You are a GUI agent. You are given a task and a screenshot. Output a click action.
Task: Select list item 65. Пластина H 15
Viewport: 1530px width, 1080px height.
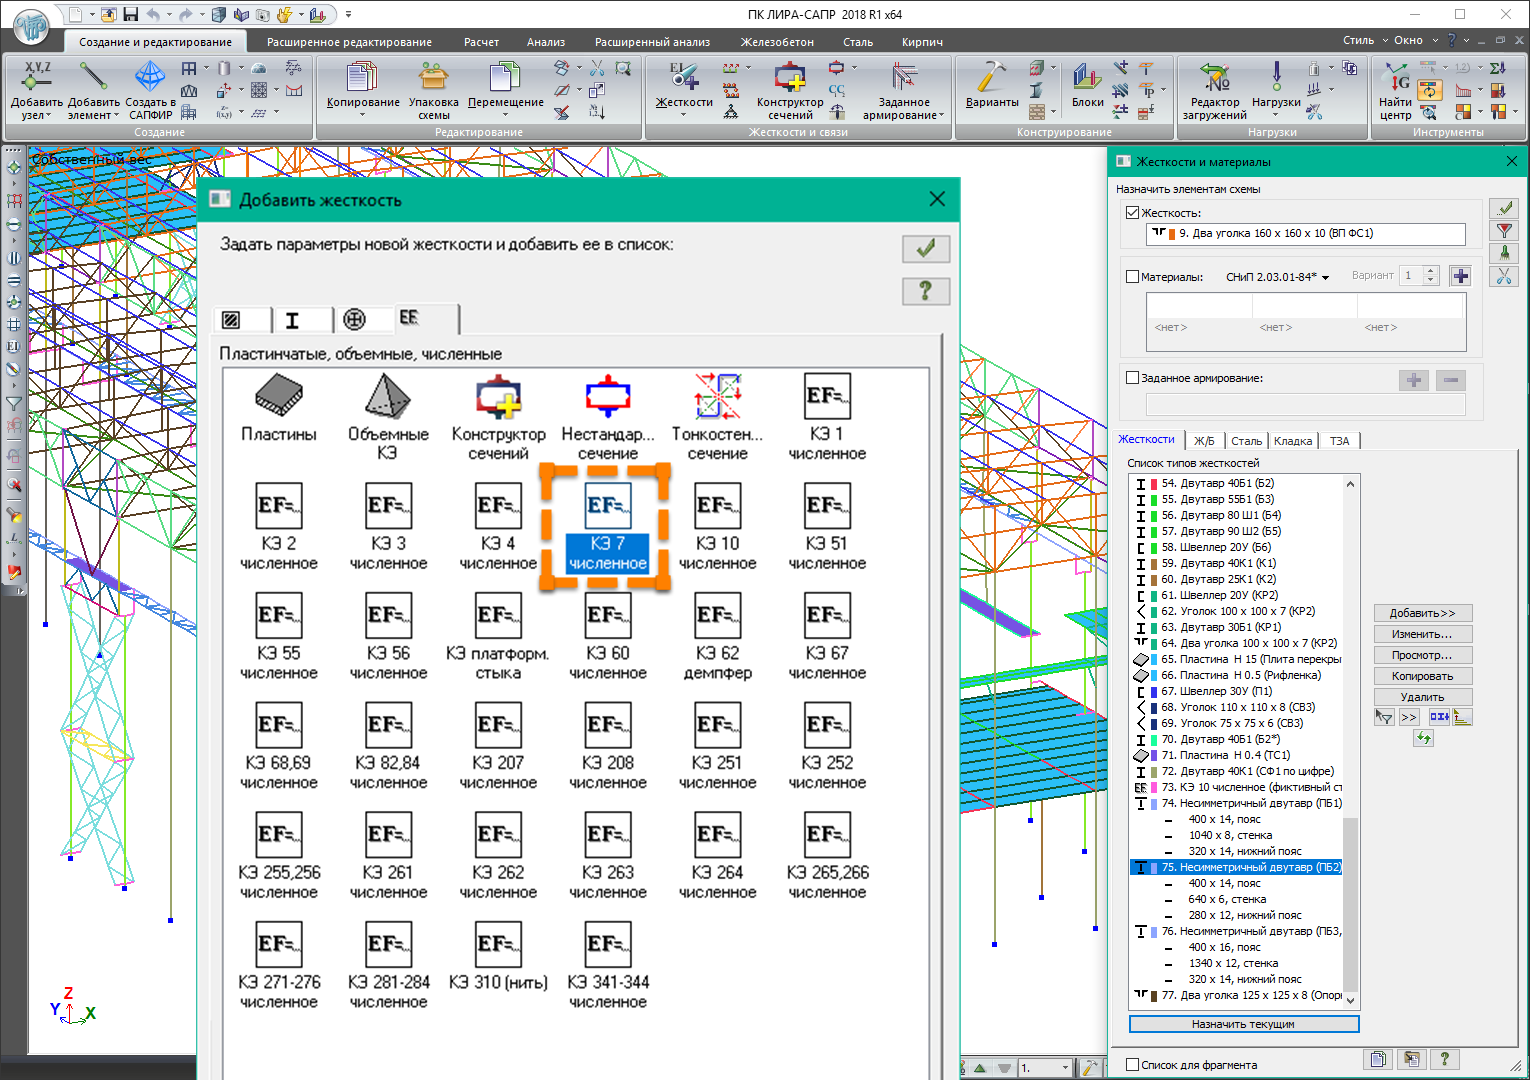pyautogui.click(x=1250, y=659)
